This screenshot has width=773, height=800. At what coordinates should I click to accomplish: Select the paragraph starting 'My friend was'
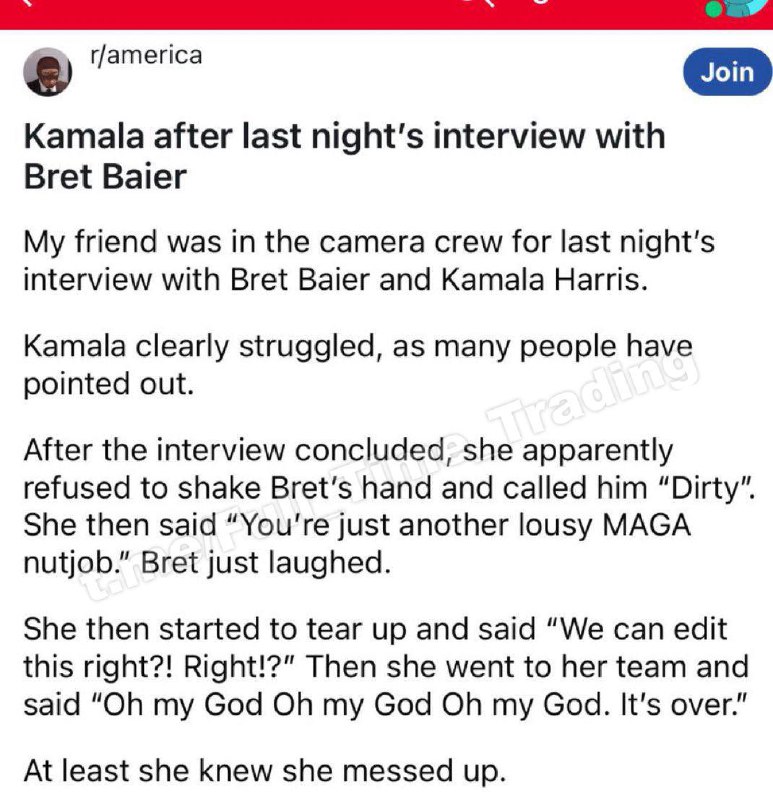pyautogui.click(x=369, y=261)
